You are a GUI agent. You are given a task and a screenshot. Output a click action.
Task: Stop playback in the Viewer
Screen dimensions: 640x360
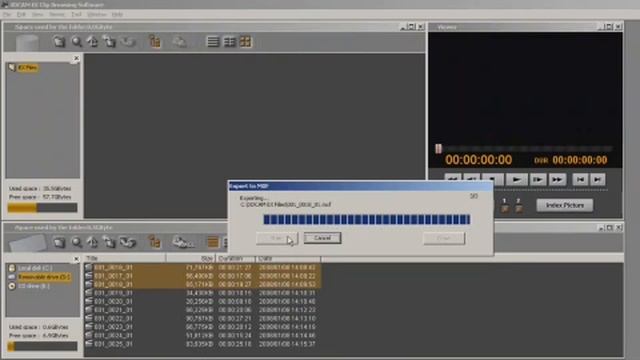tap(493, 180)
